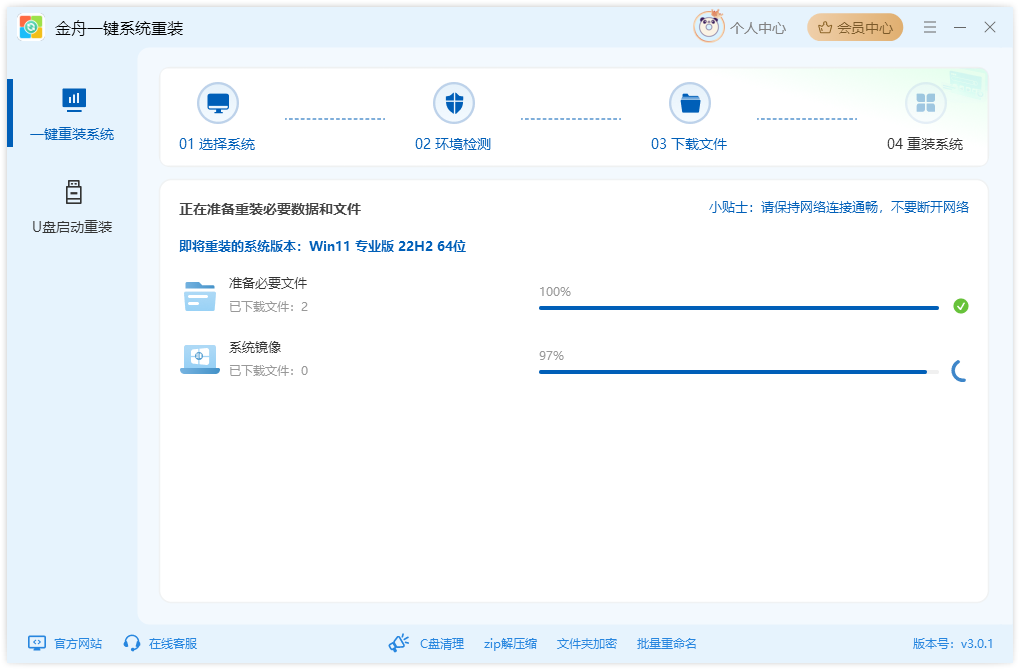
Task: Click 已下载文件: 2 count text
Action: pos(269,307)
